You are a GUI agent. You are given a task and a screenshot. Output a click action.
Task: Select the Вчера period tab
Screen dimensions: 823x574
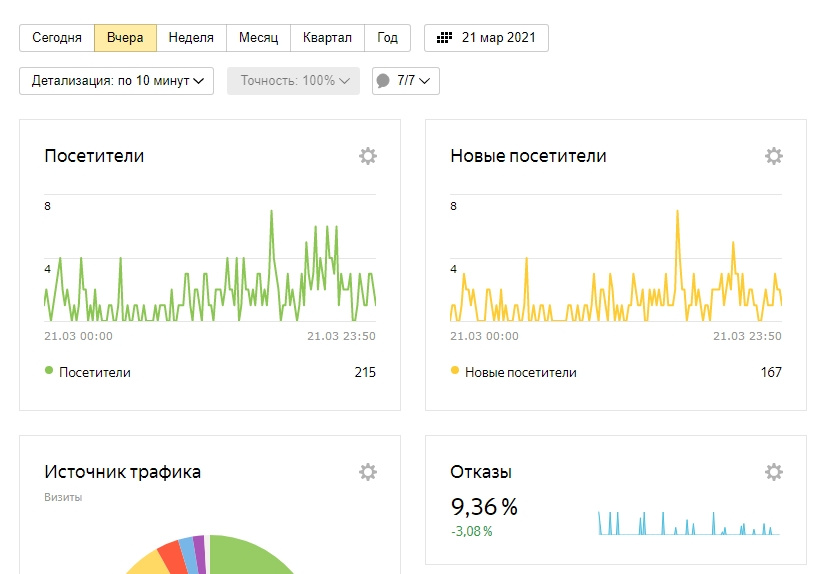[125, 38]
